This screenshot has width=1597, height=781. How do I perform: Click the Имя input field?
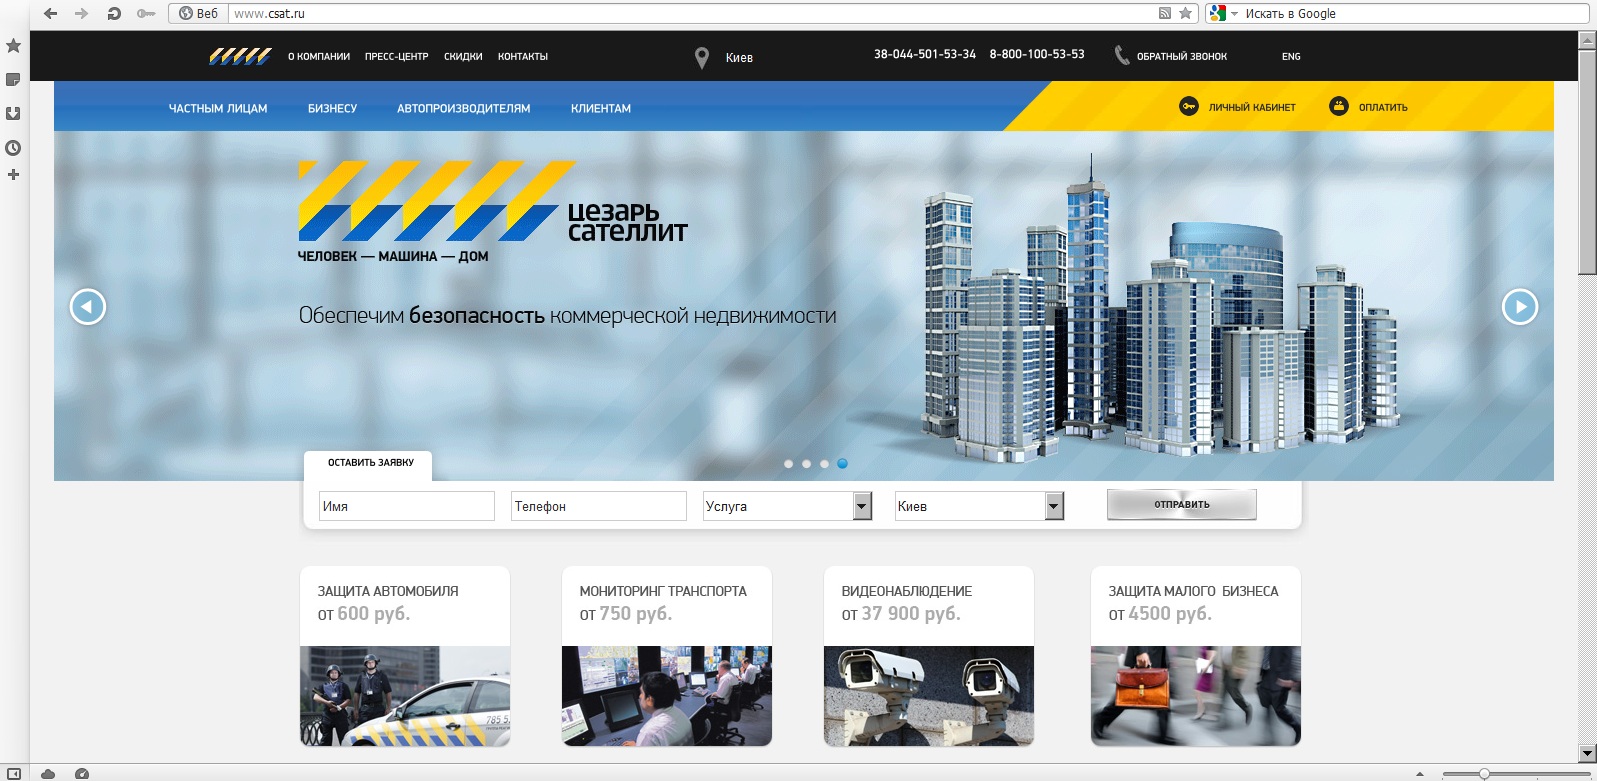[407, 506]
